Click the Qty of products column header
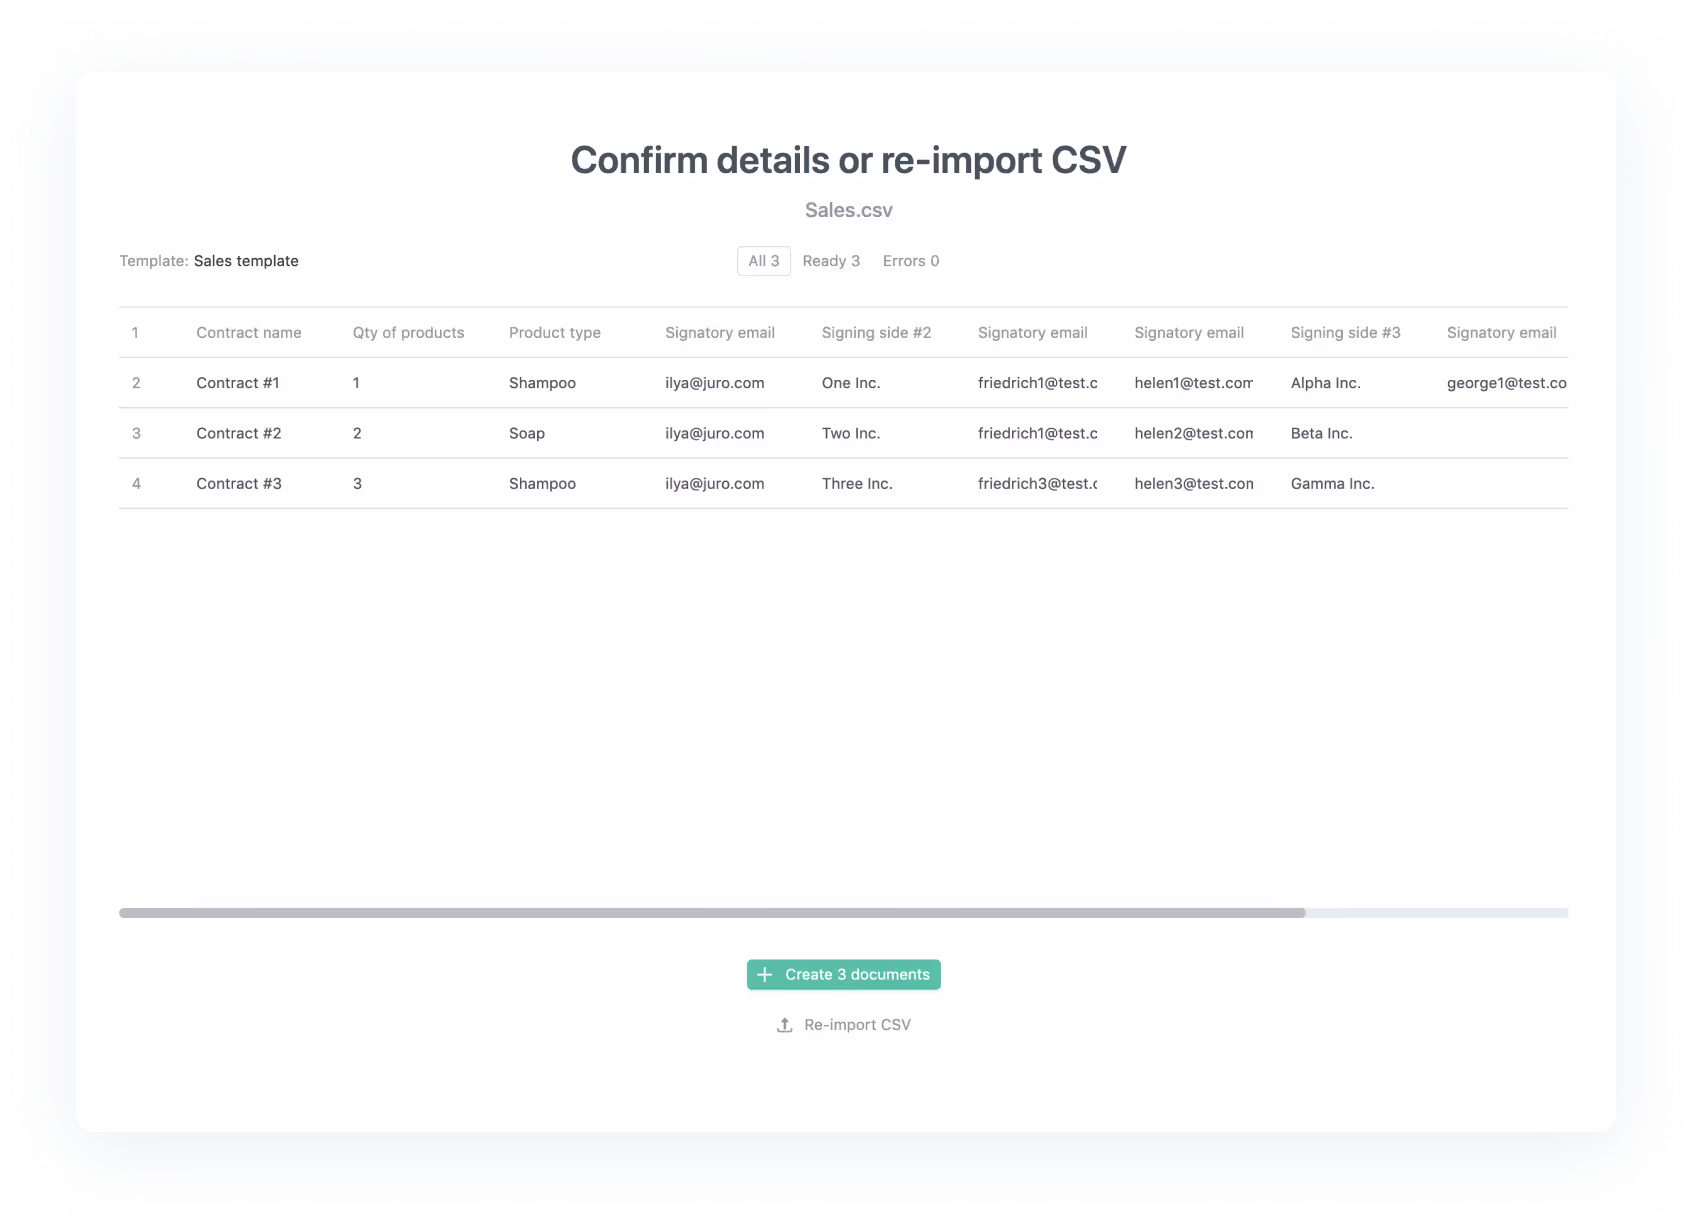This screenshot has width=1700, height=1220. click(x=408, y=332)
